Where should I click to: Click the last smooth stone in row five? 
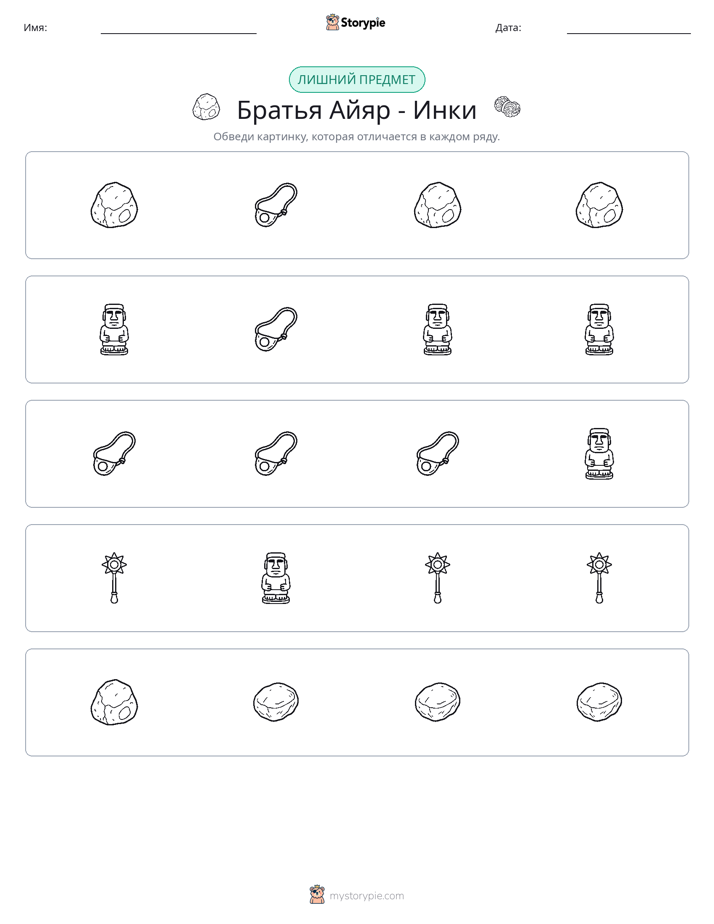(x=599, y=702)
